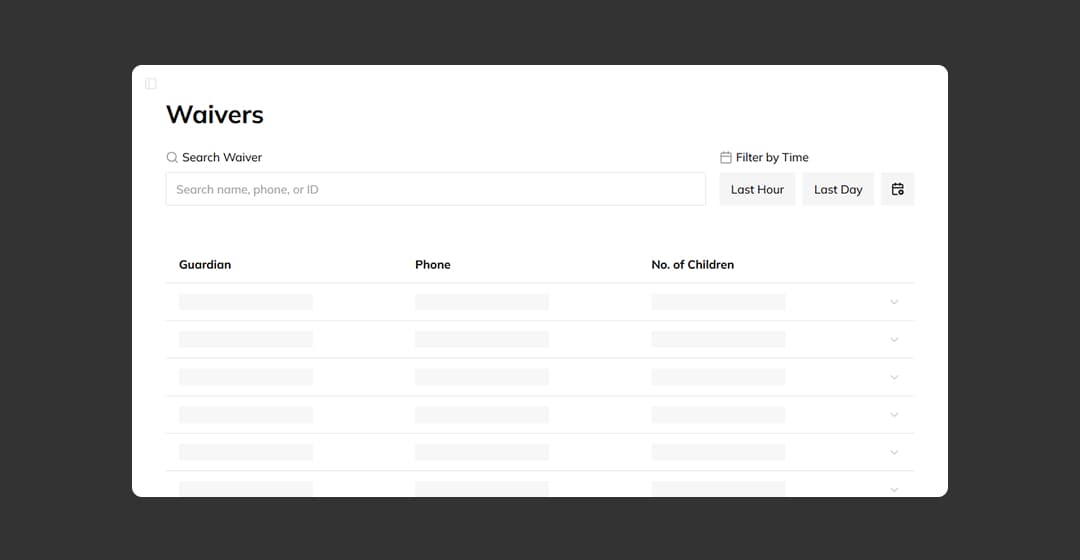Open the custom date range calendar button
Viewport: 1080px width, 560px height.
point(897,189)
